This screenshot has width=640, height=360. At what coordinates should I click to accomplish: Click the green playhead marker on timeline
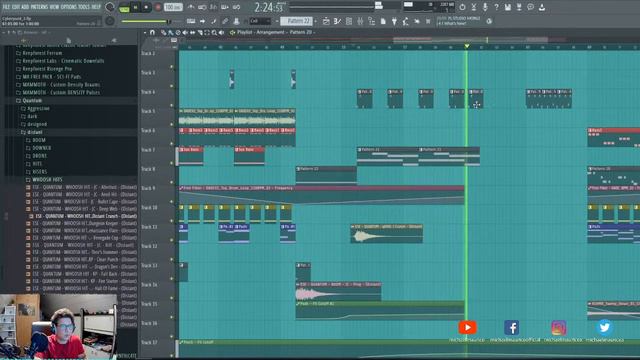point(467,46)
